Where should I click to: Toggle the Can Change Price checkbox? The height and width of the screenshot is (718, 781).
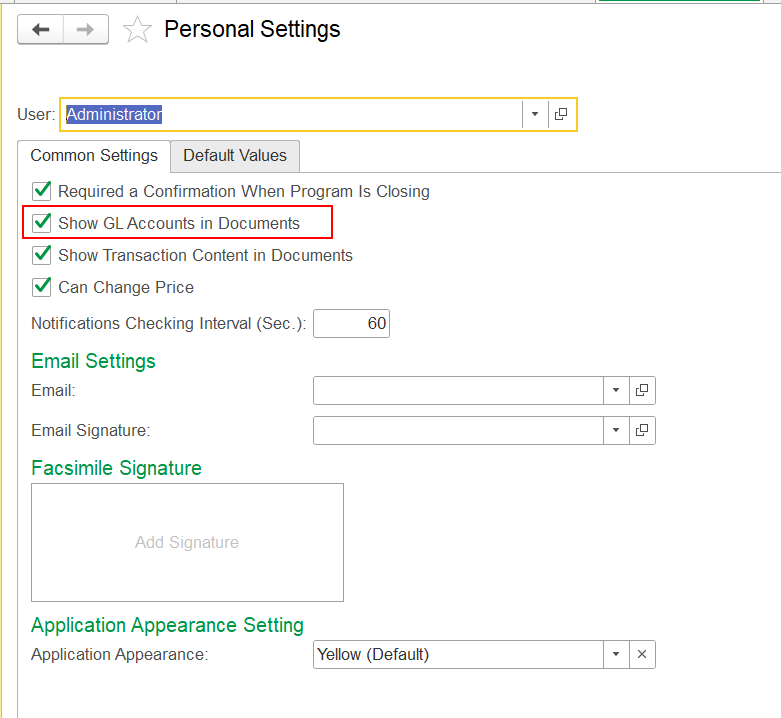[42, 287]
